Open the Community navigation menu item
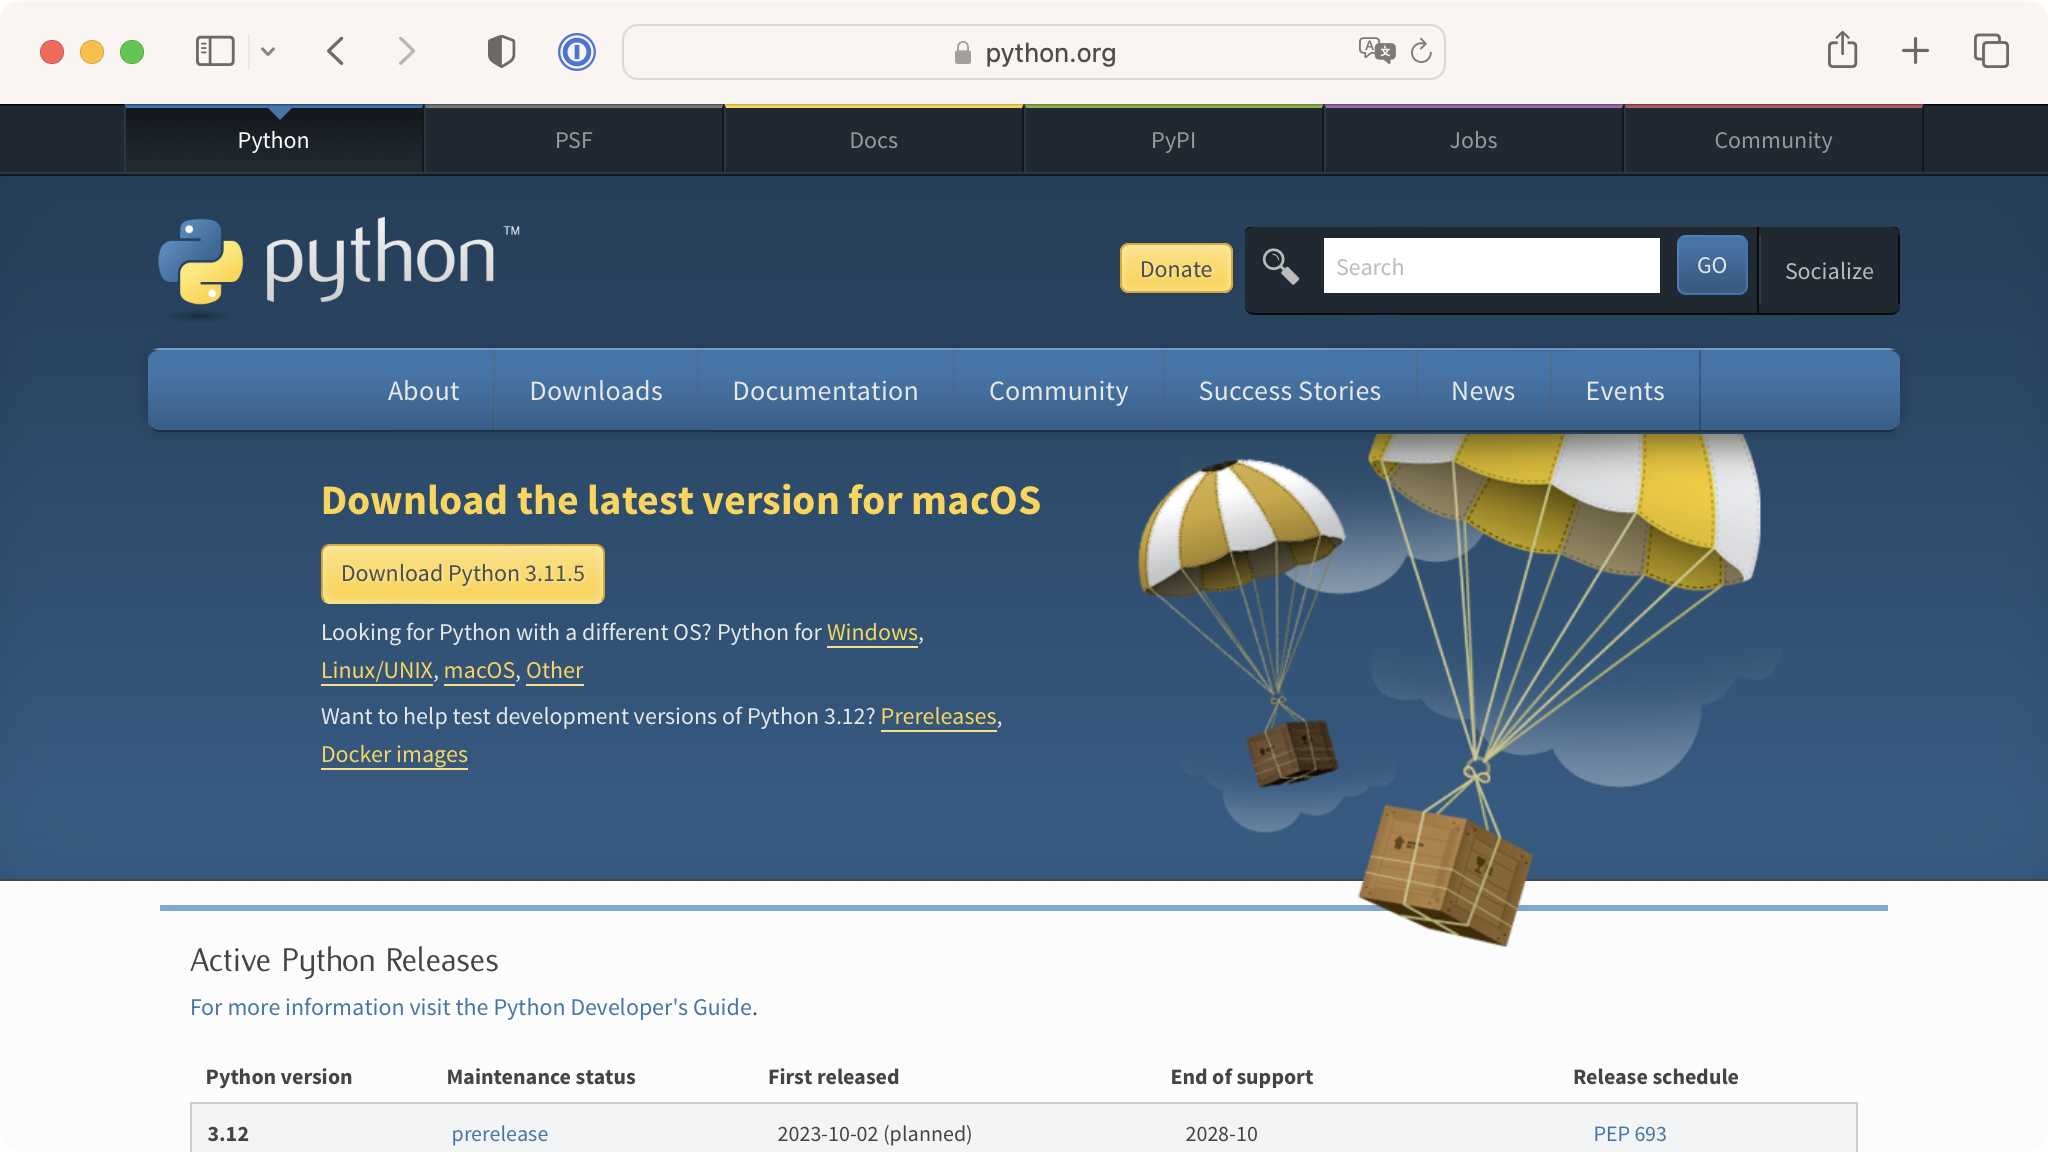Image resolution: width=2048 pixels, height=1152 pixels. [x=1058, y=391]
